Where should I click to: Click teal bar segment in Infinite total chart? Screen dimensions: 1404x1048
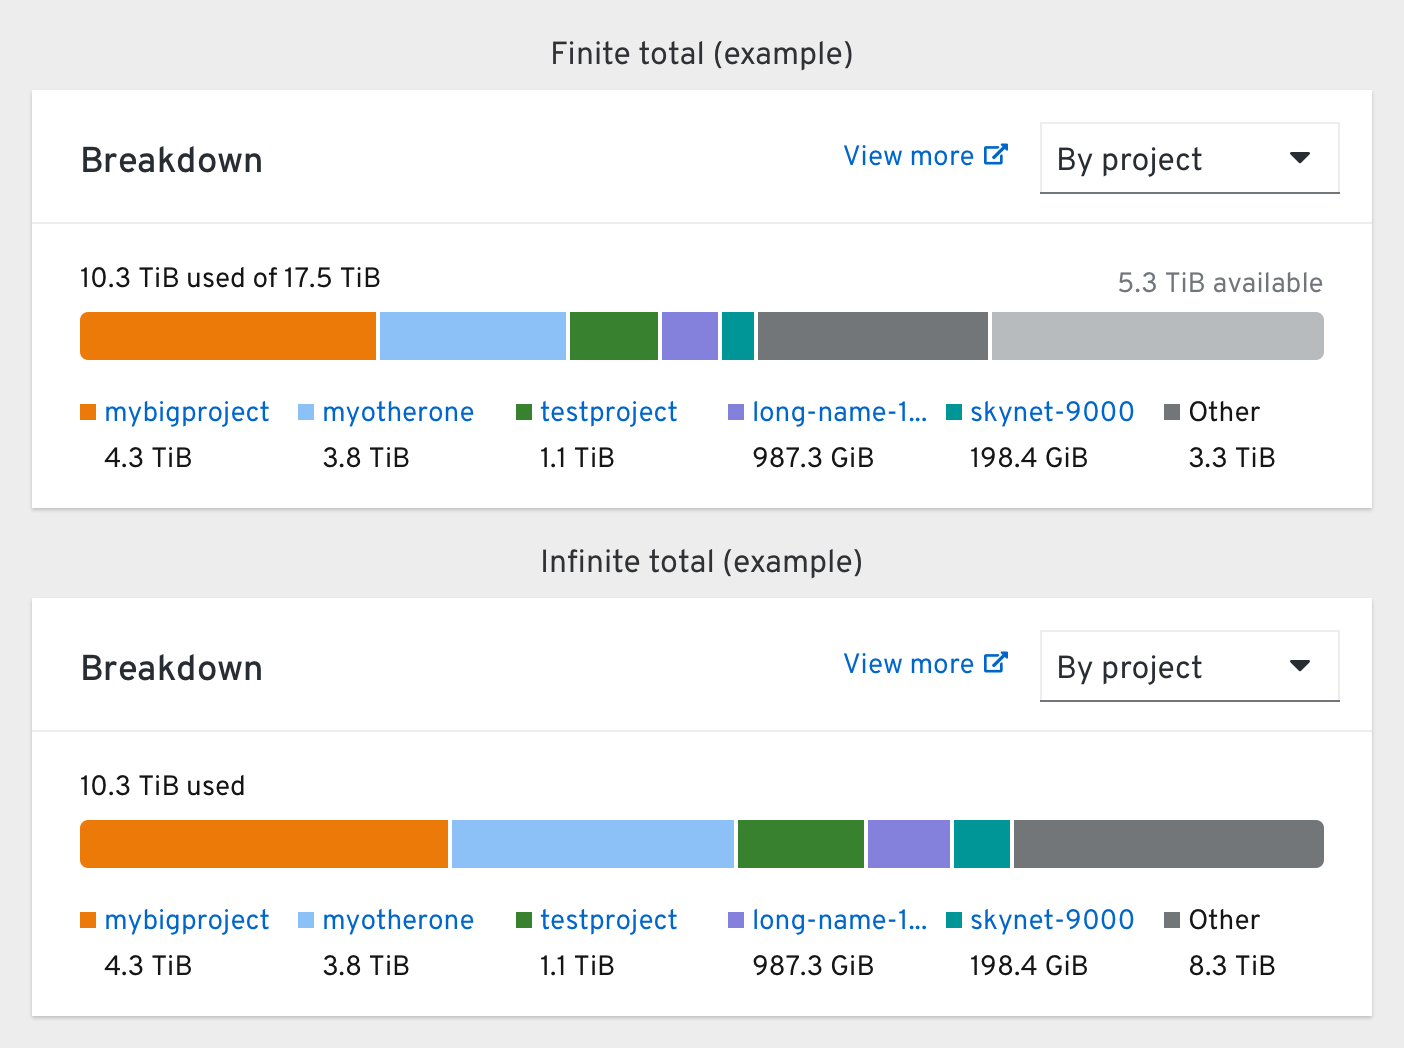(982, 844)
